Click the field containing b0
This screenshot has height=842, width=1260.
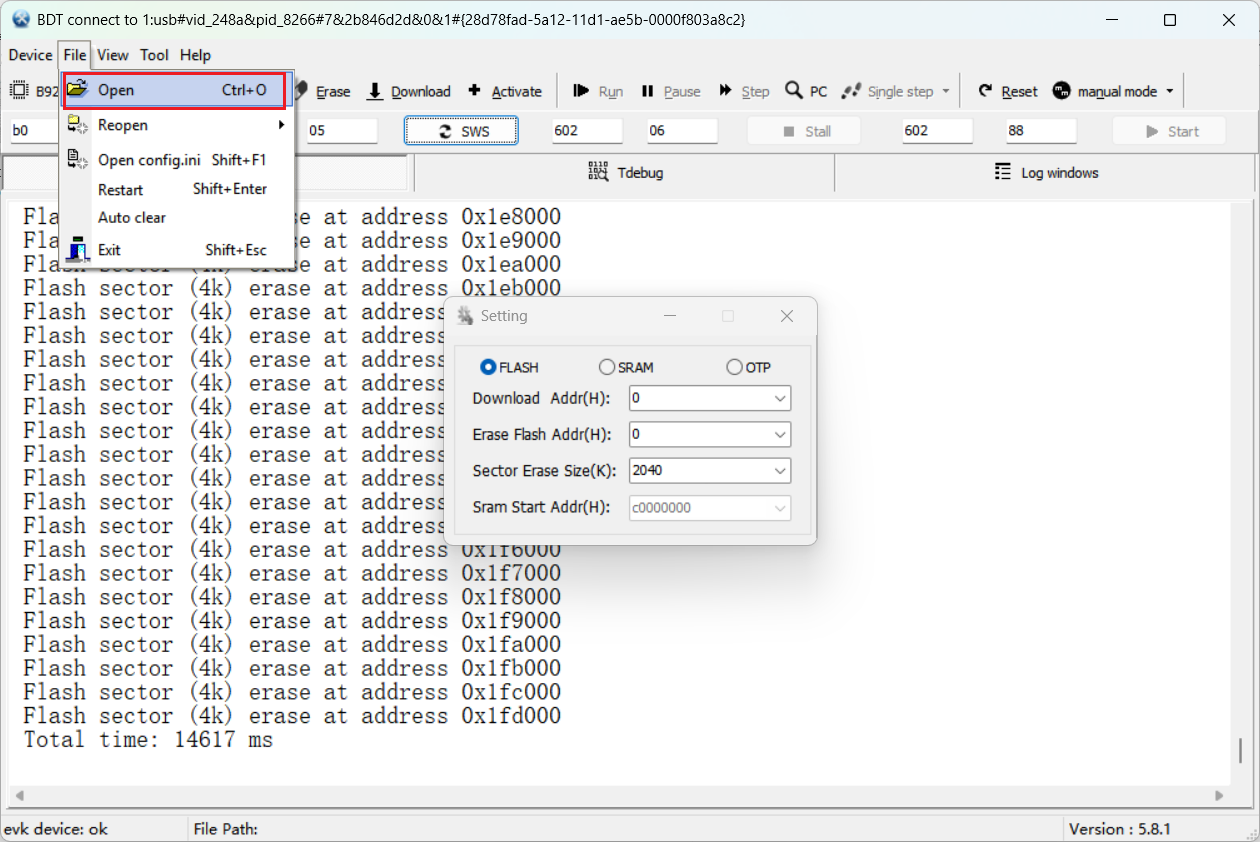[34, 131]
